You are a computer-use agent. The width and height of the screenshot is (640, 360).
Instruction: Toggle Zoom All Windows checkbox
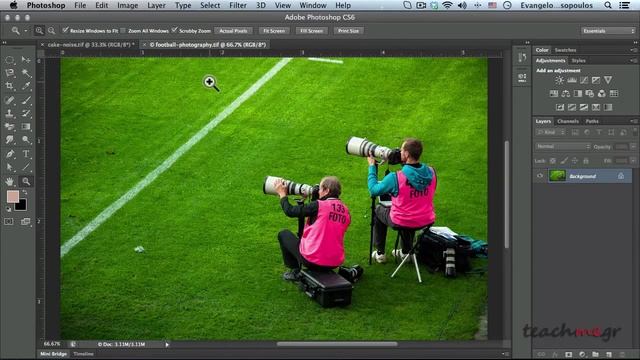(x=123, y=30)
